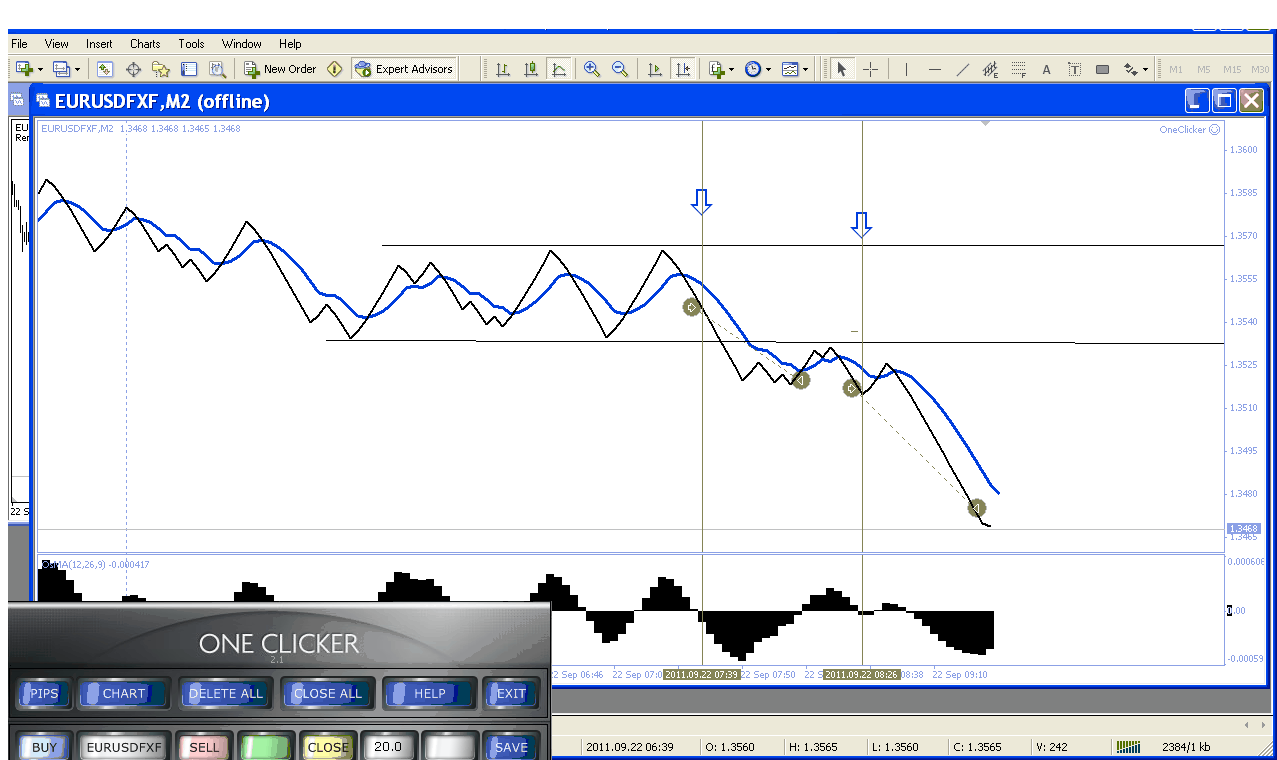This screenshot has width=1277, height=760.
Task: Open the New Chart tool
Action: click(x=23, y=69)
